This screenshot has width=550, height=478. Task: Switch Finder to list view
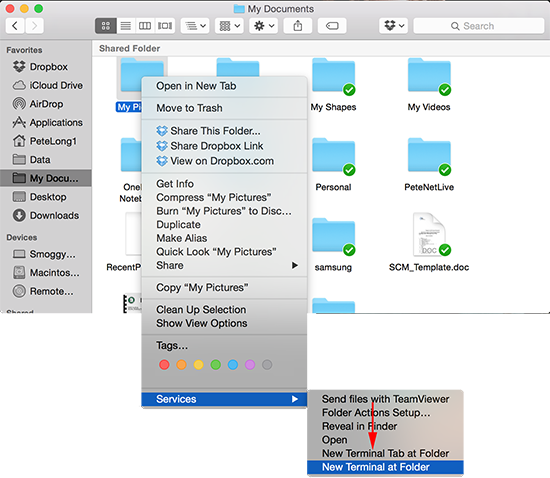coord(126,26)
